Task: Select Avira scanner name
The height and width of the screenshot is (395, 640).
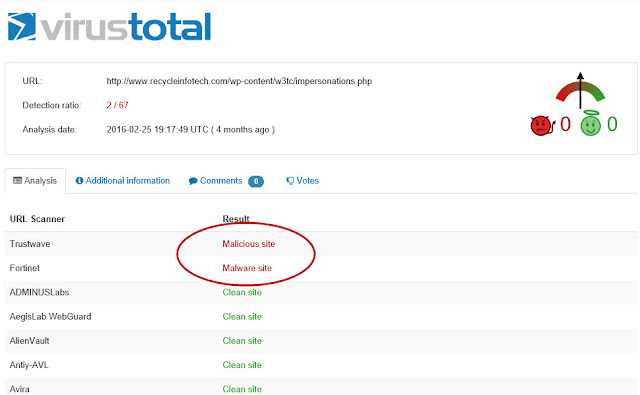Action: pos(20,389)
